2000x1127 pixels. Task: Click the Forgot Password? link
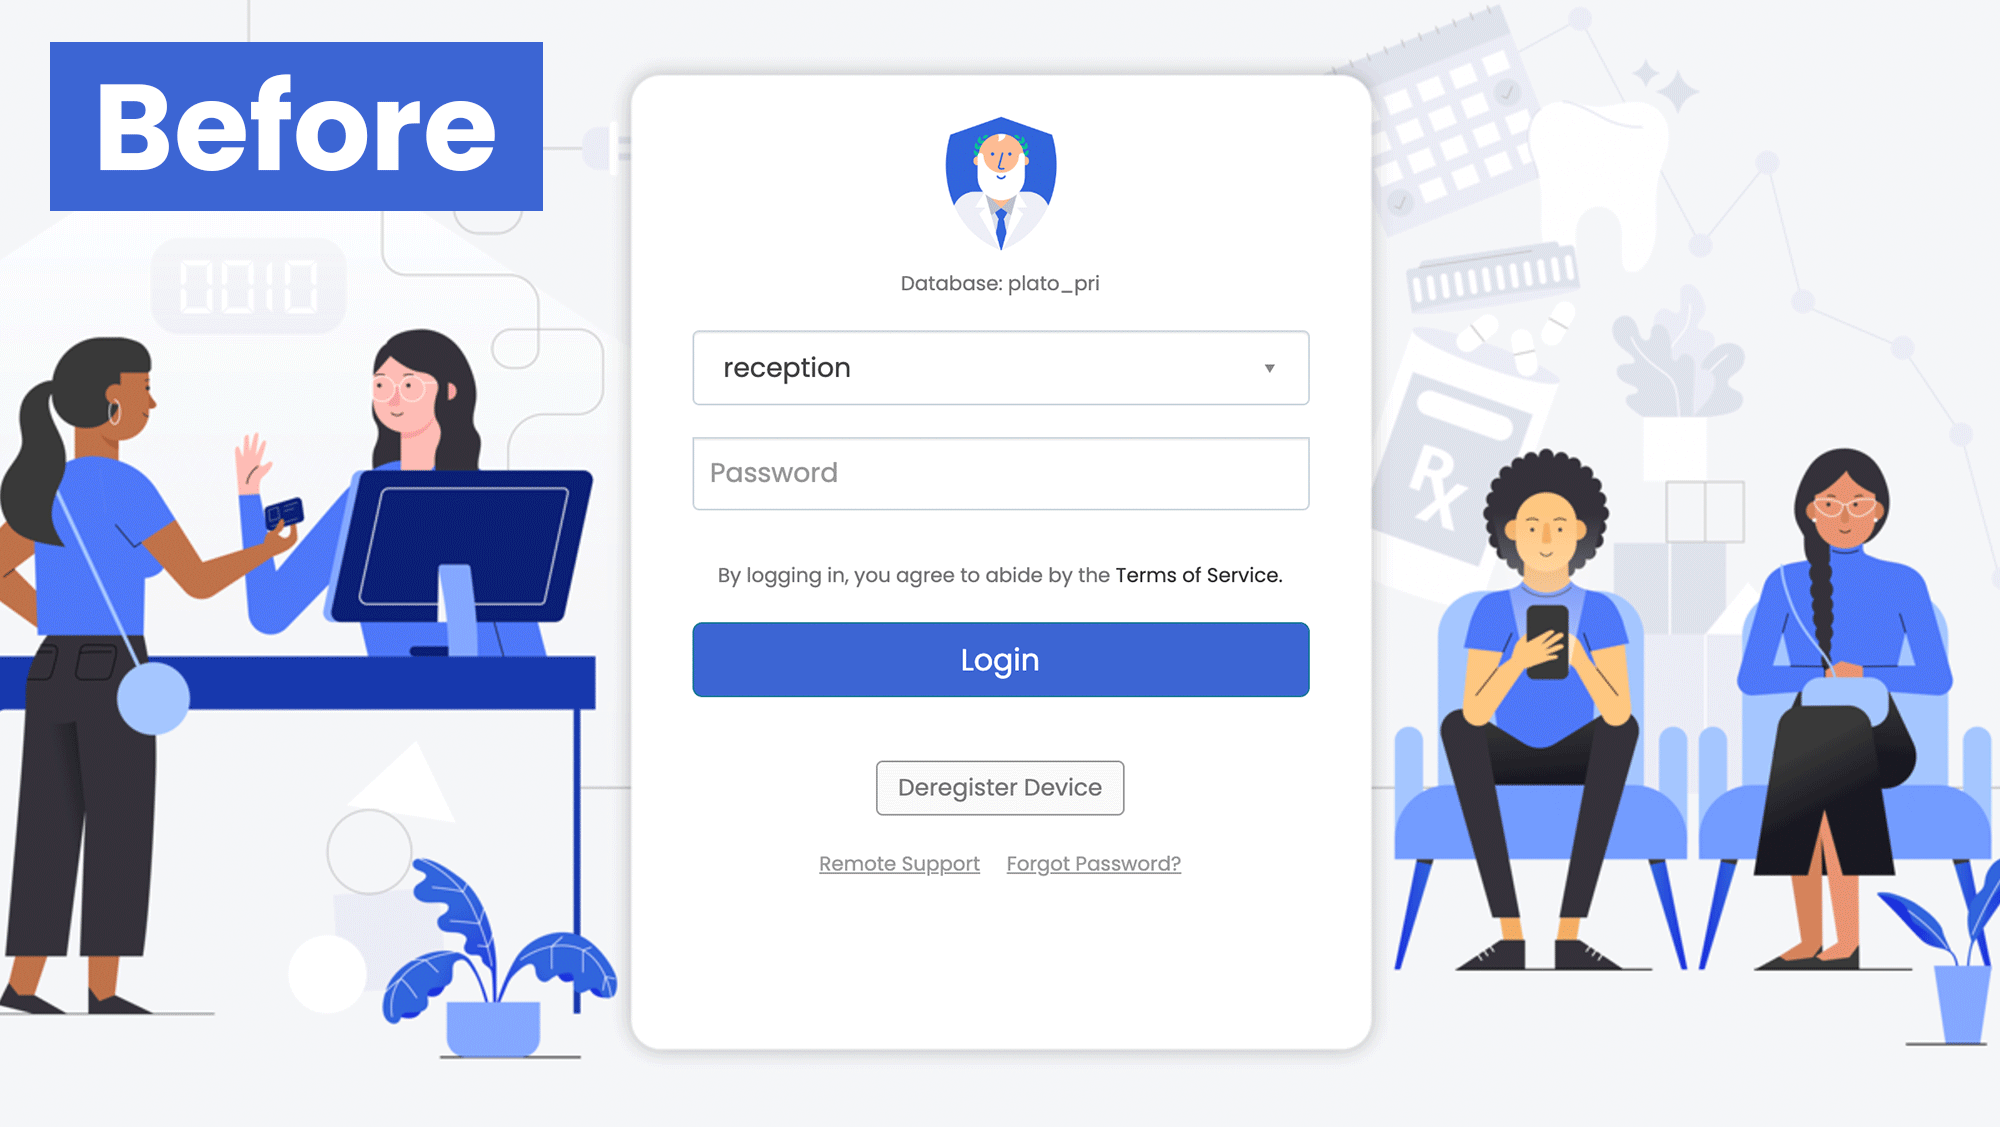1092,863
